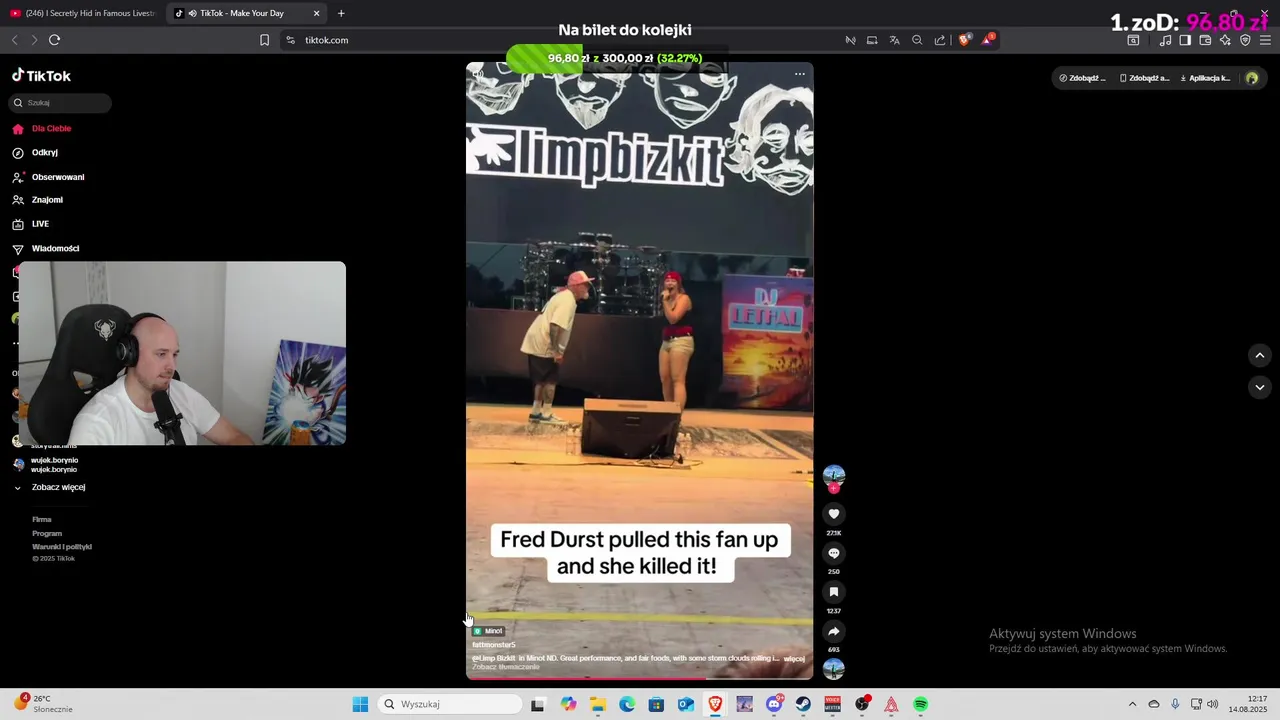Click the Windows Start button
The image size is (1280, 720).
[x=360, y=704]
